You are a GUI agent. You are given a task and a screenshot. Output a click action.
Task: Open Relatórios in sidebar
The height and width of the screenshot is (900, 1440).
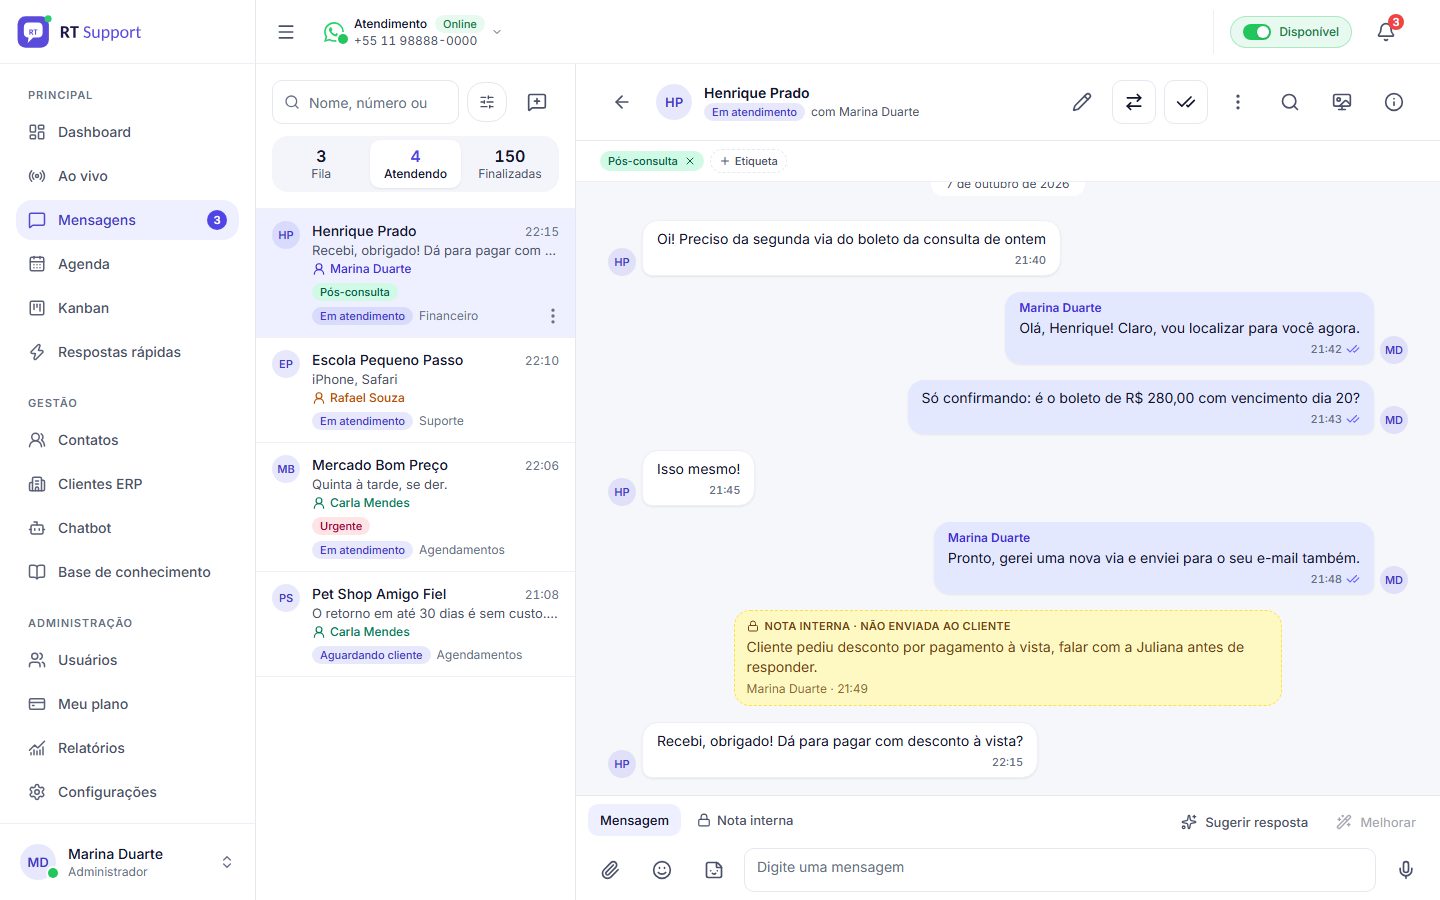pyautogui.click(x=127, y=748)
